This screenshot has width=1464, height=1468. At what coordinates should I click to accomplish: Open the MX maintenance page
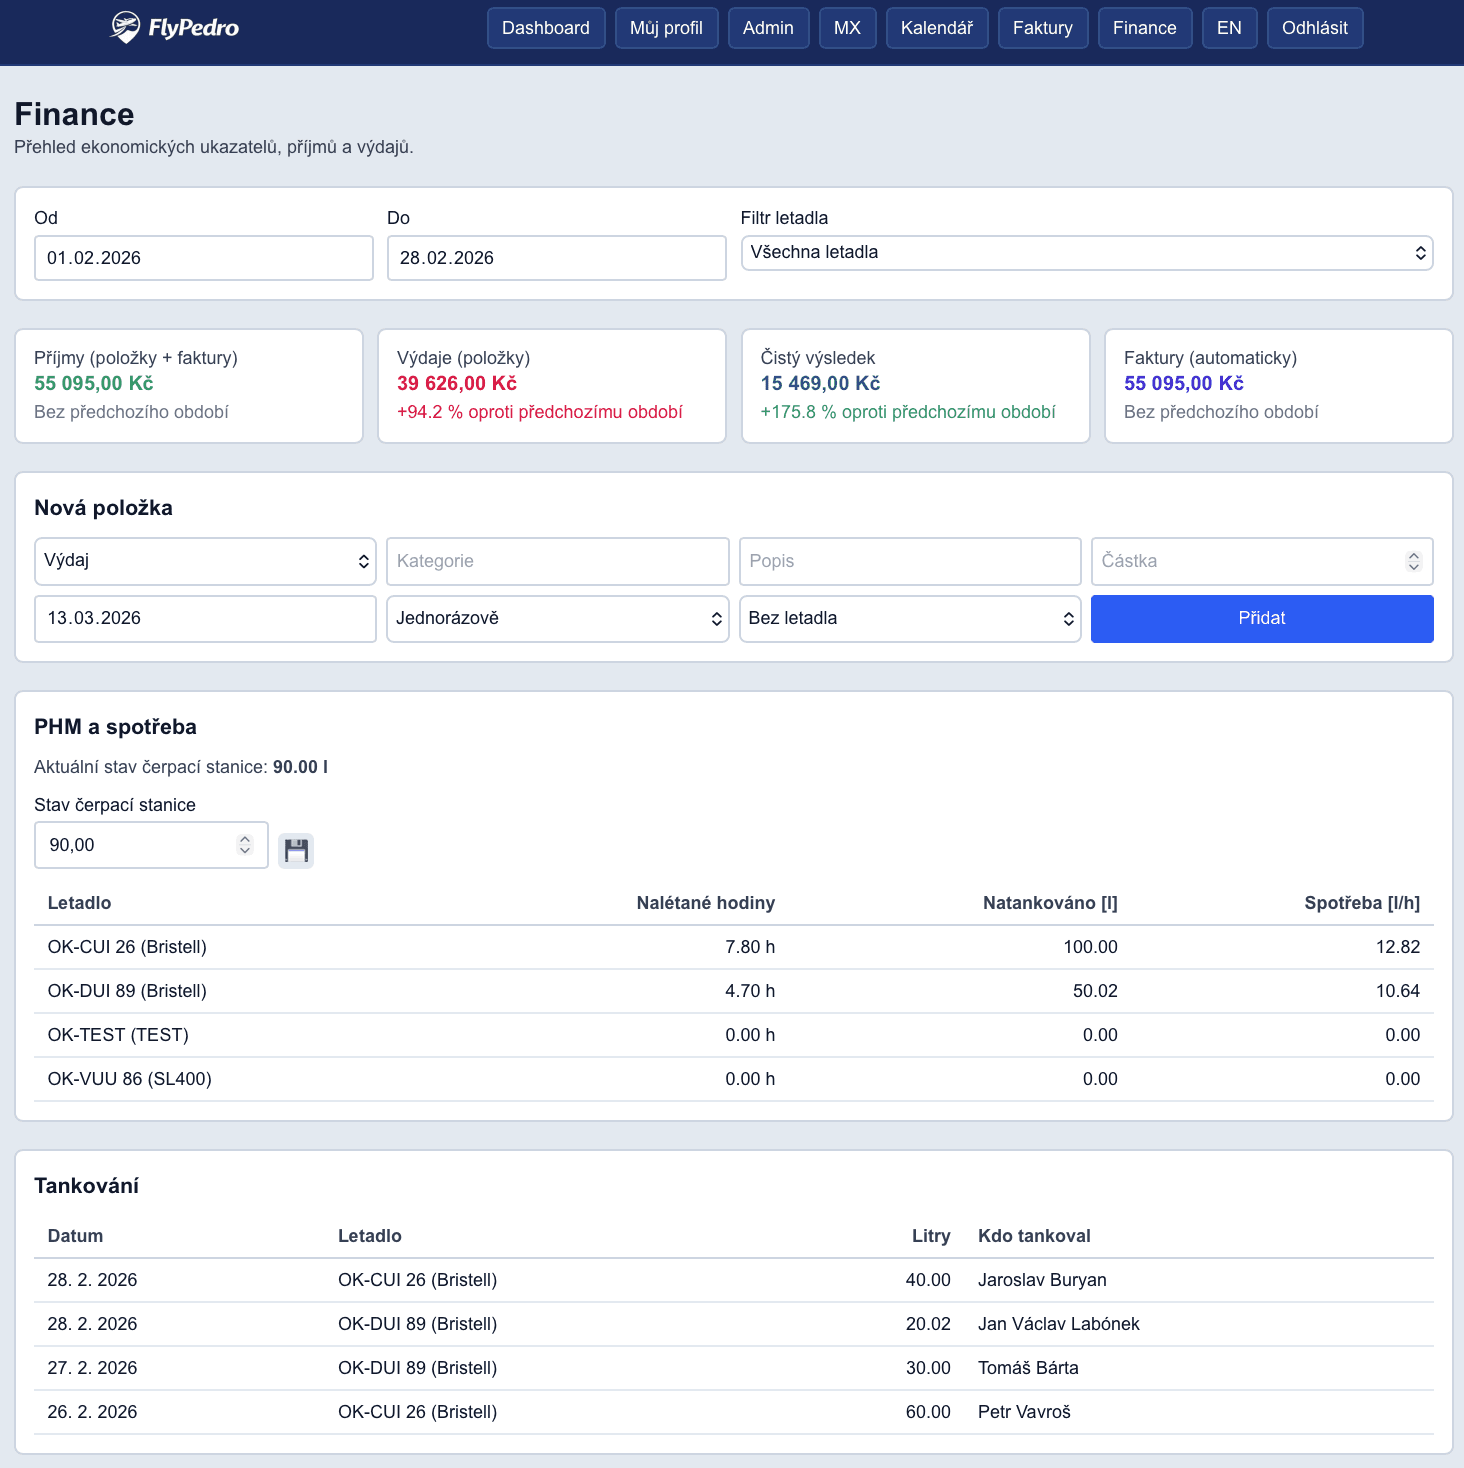point(847,28)
